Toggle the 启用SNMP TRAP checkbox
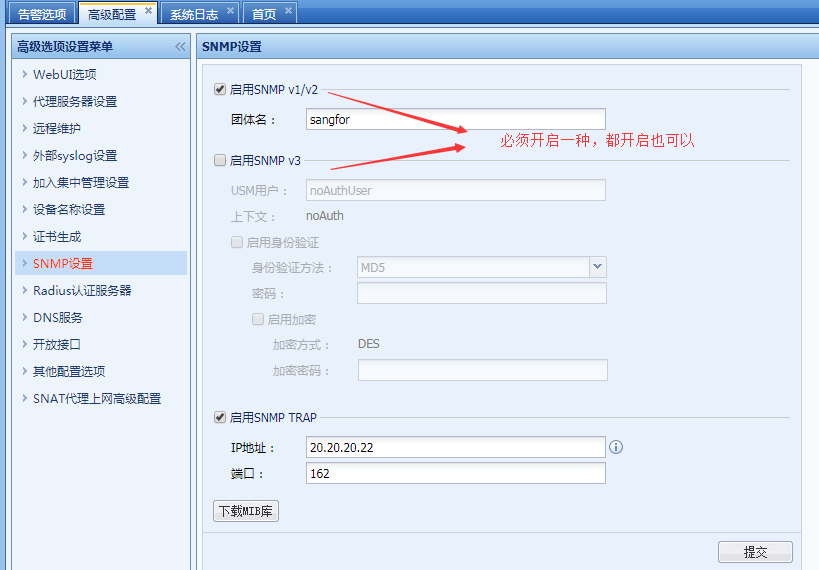Image resolution: width=819 pixels, height=570 pixels. (220, 417)
